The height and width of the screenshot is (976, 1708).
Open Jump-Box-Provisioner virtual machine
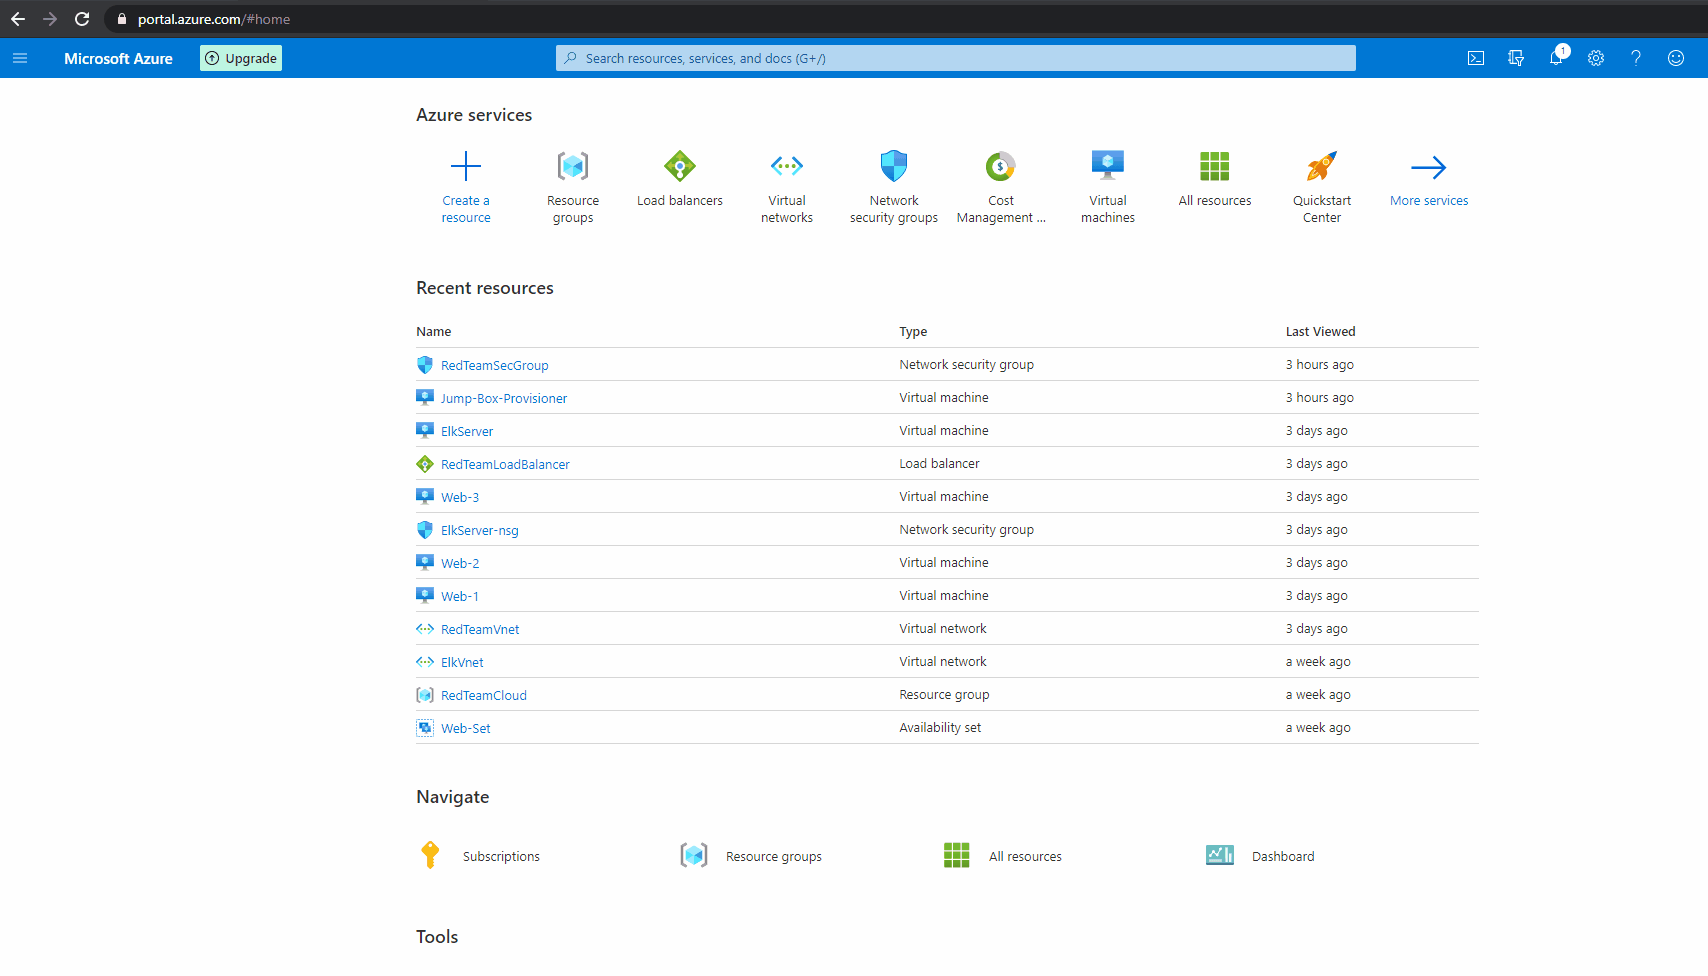coord(504,398)
